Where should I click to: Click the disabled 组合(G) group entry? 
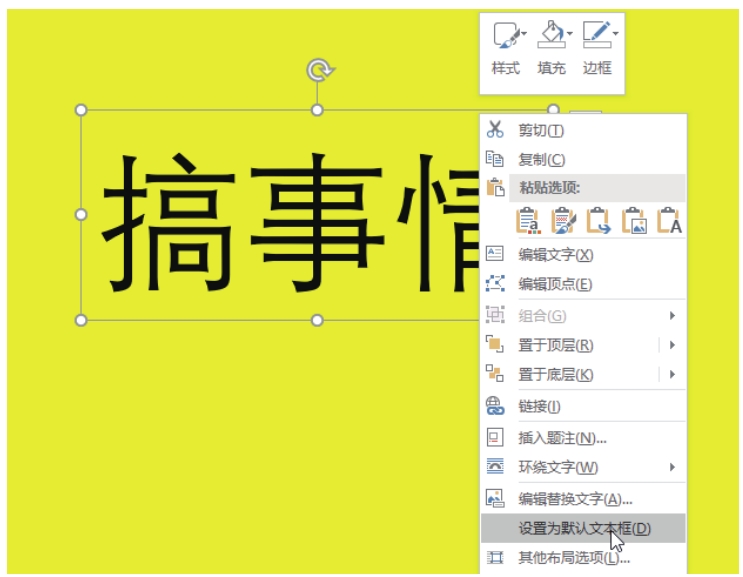pos(584,316)
